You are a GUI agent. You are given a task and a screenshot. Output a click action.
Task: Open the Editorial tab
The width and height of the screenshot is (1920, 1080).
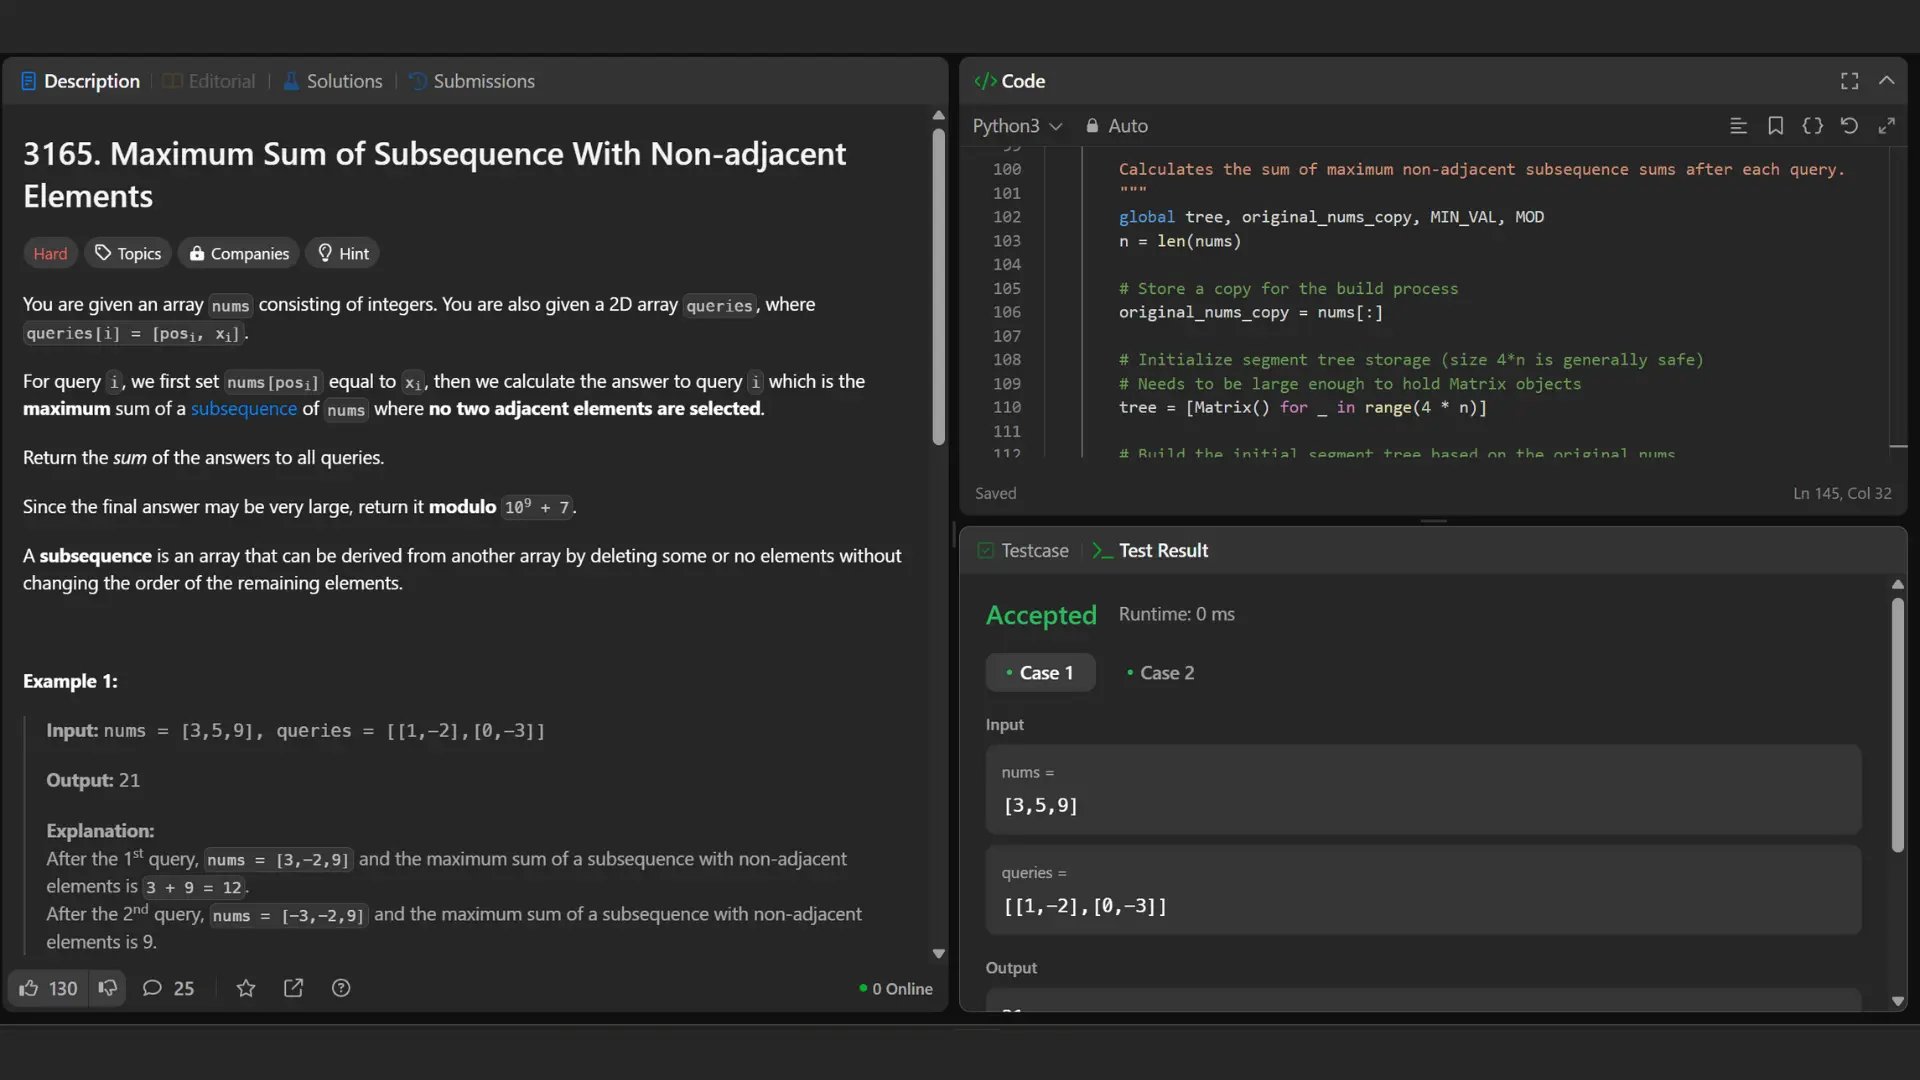coord(209,81)
